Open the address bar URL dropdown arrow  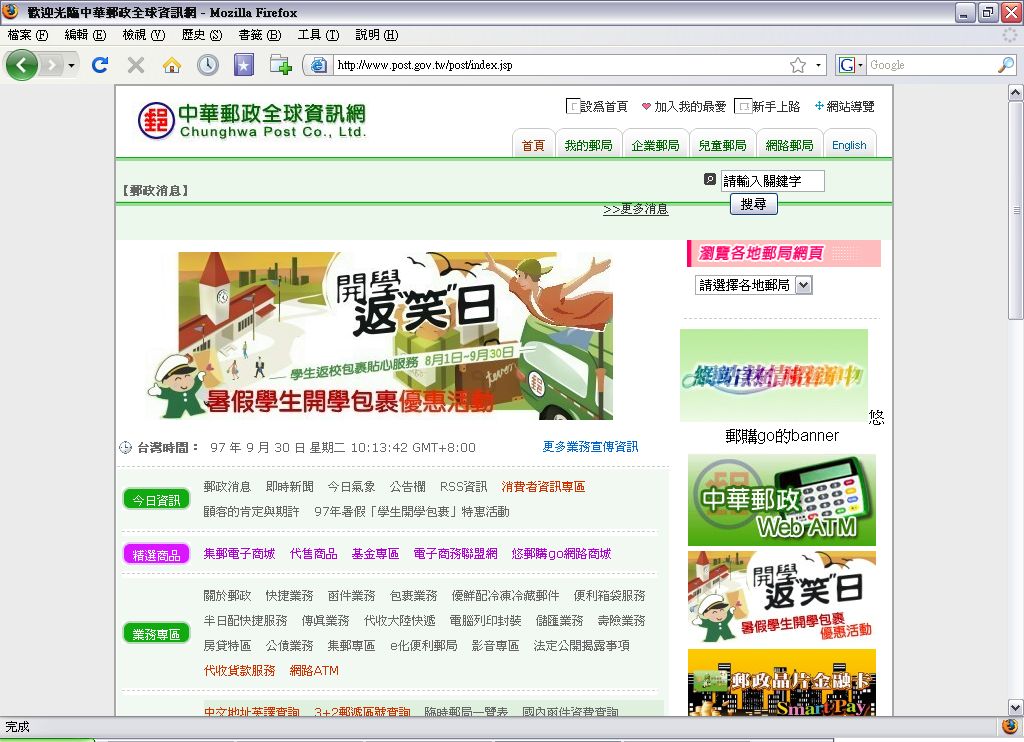pos(818,65)
